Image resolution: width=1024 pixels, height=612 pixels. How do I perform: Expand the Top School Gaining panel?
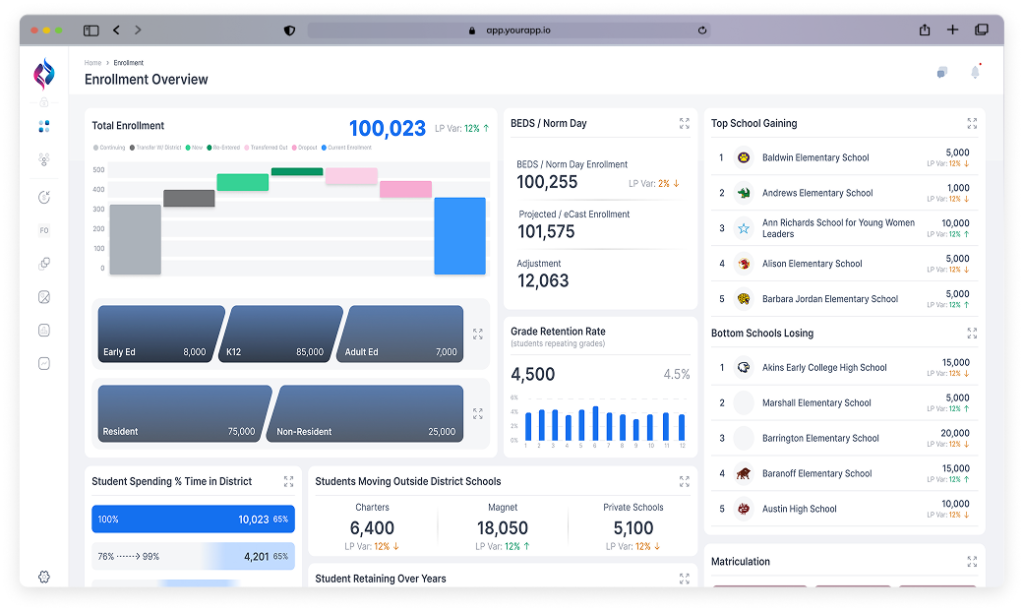pyautogui.click(x=971, y=124)
